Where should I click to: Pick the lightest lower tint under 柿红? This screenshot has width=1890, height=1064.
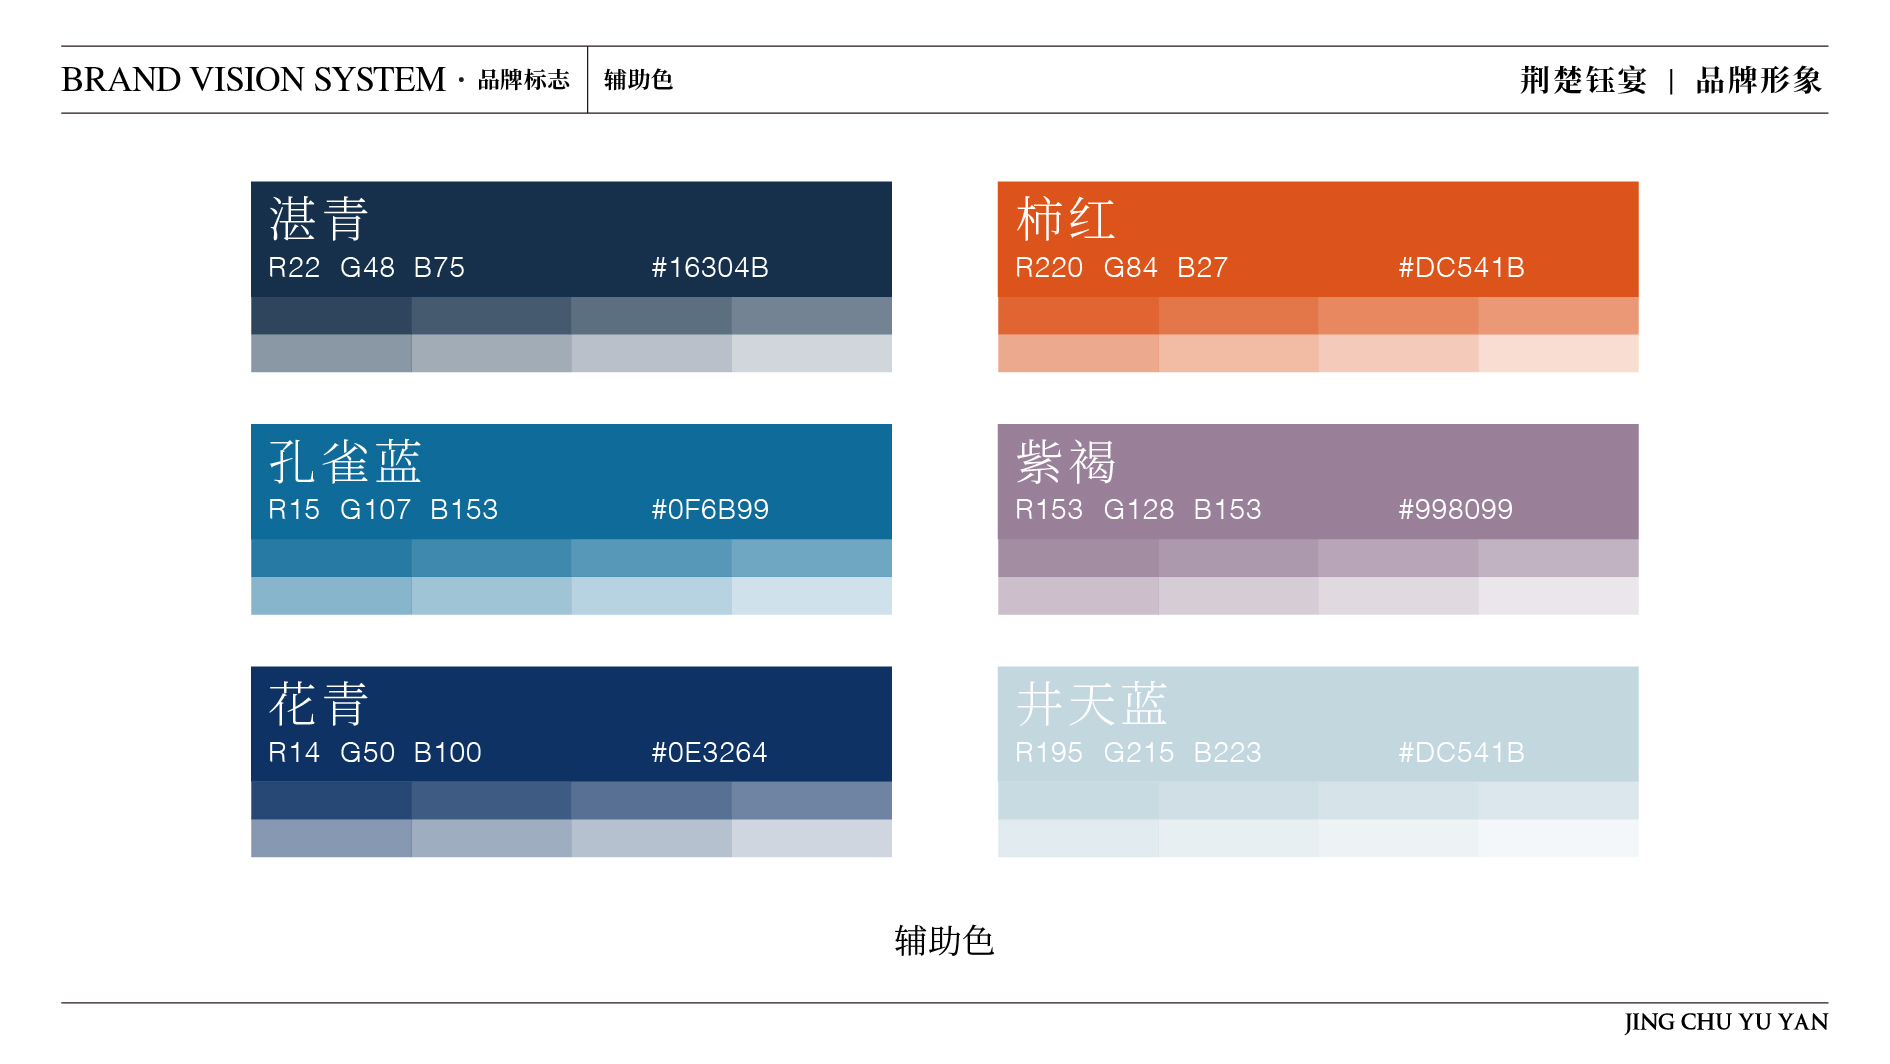1559,354
